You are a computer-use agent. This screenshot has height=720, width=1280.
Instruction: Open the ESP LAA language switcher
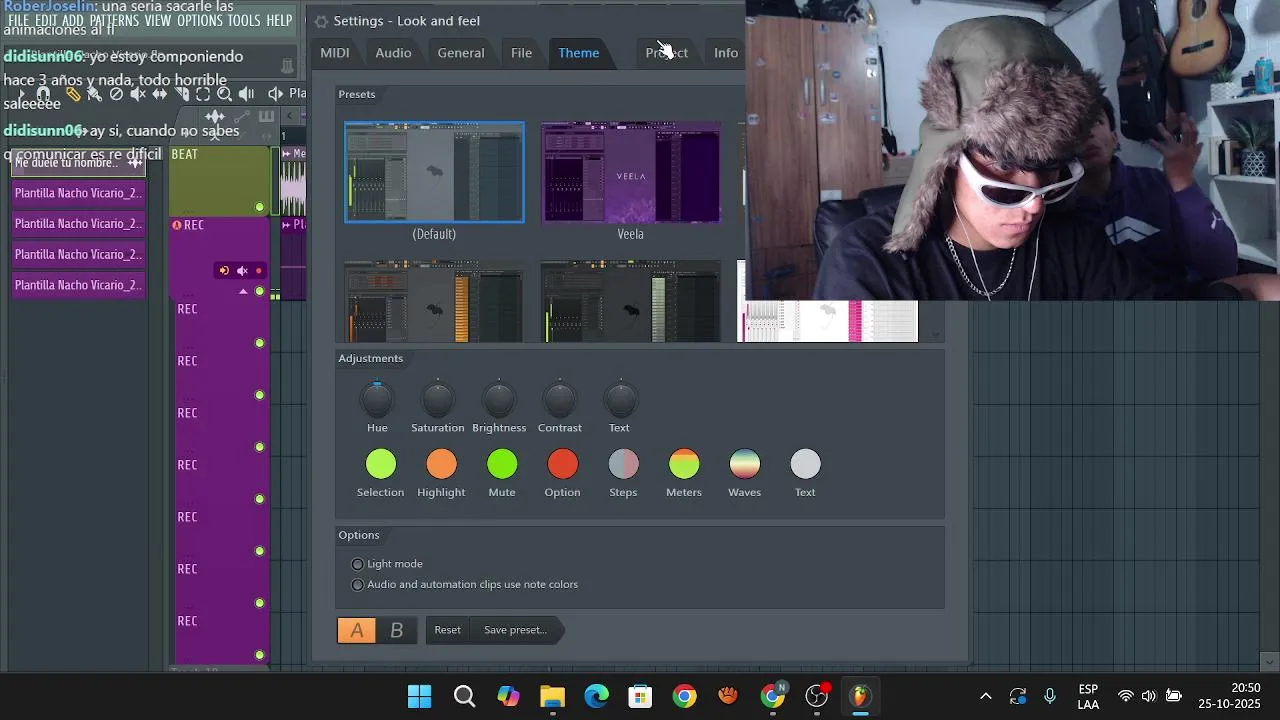click(x=1088, y=696)
